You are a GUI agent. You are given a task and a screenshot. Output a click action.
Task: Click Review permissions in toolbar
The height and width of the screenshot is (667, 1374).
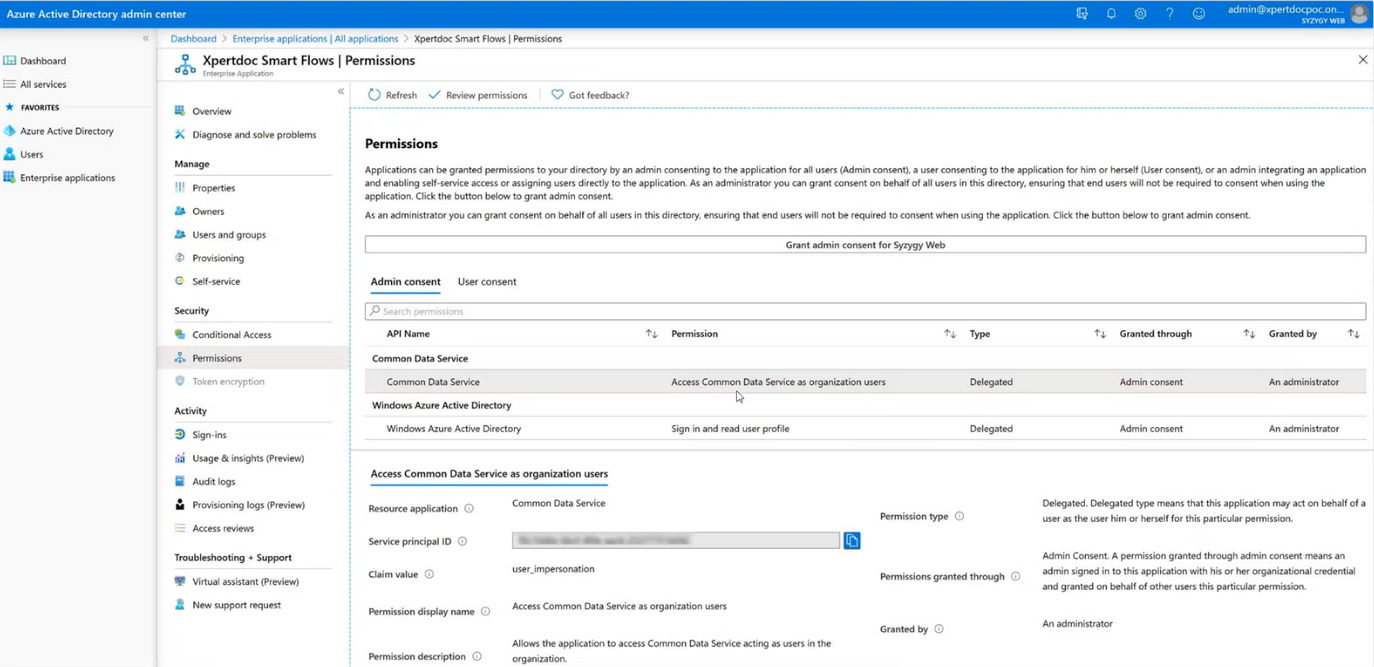[x=478, y=95]
